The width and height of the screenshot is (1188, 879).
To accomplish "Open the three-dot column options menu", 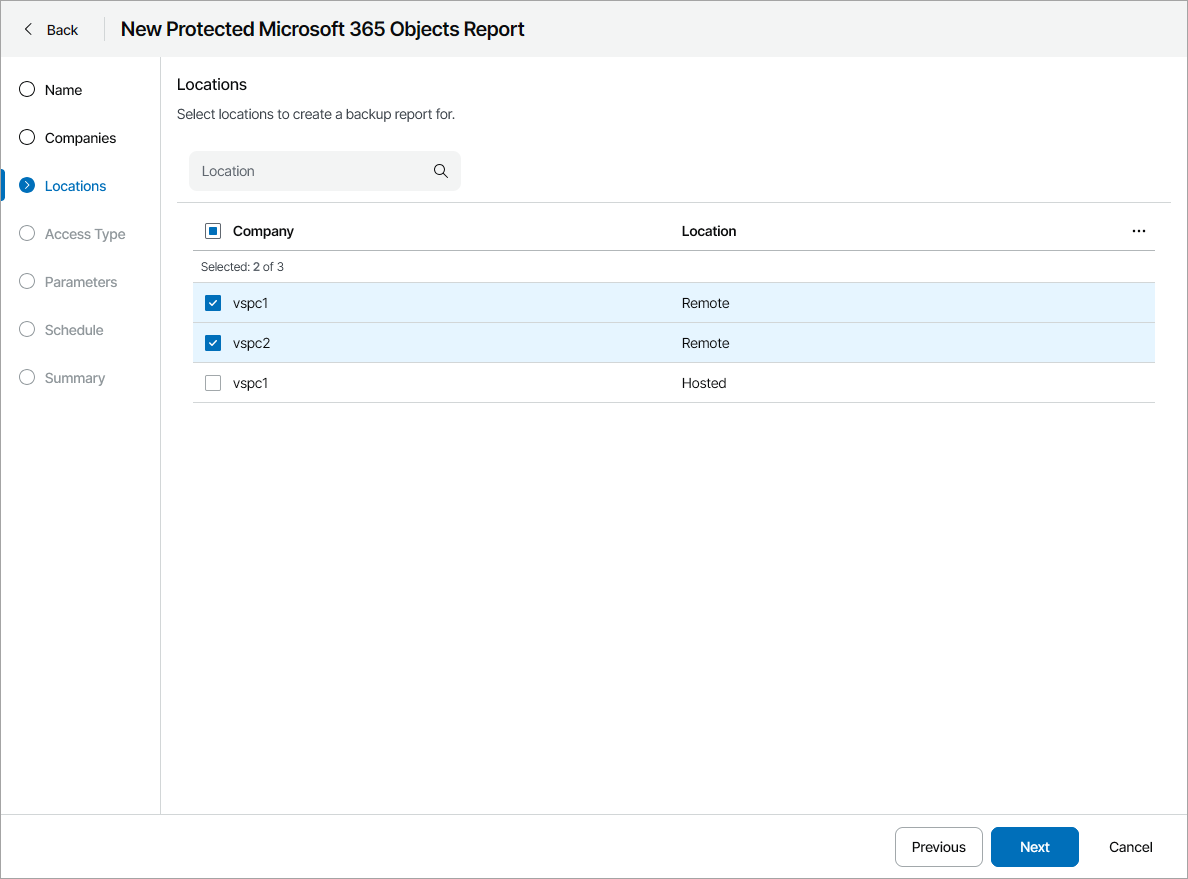I will [x=1138, y=231].
